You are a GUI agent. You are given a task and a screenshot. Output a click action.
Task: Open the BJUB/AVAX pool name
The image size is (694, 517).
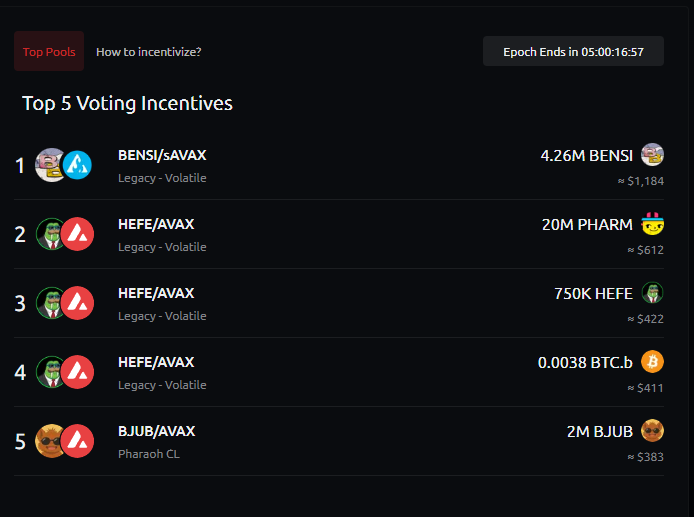click(x=156, y=431)
